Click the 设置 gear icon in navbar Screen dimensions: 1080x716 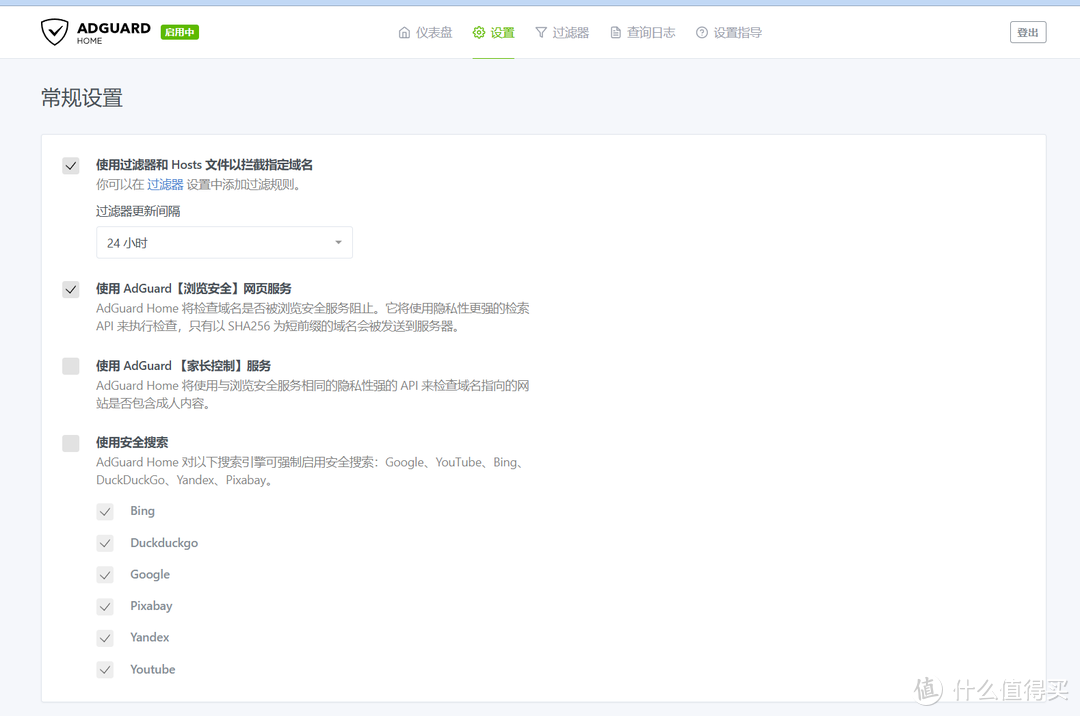click(x=476, y=31)
